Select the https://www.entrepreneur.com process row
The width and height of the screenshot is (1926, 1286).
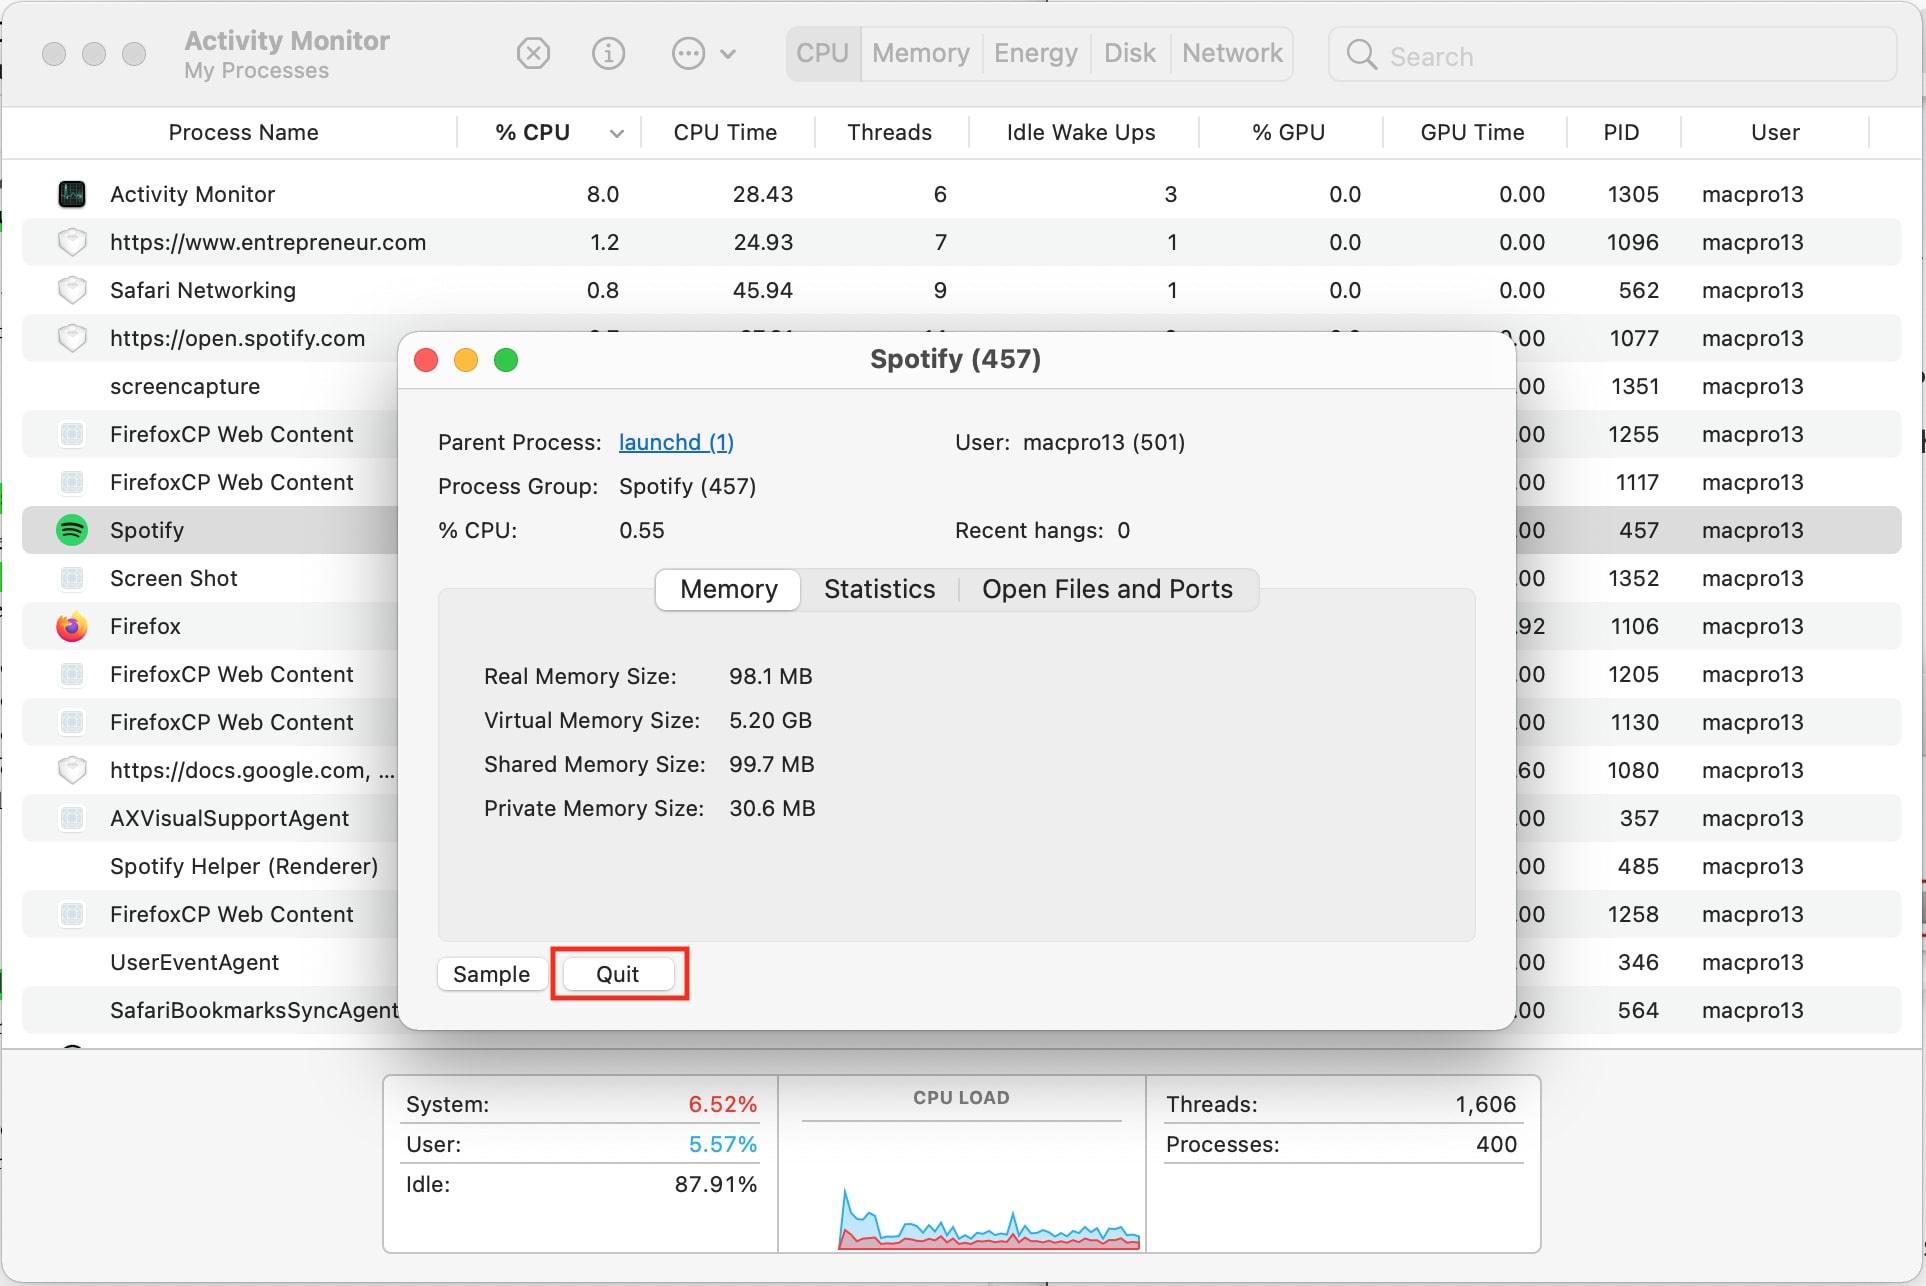(961, 242)
